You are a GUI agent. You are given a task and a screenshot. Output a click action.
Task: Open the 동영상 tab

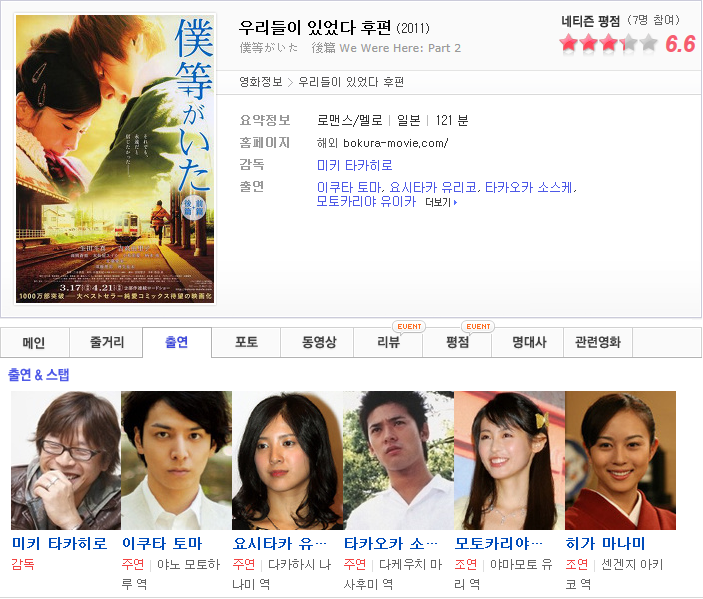point(319,343)
